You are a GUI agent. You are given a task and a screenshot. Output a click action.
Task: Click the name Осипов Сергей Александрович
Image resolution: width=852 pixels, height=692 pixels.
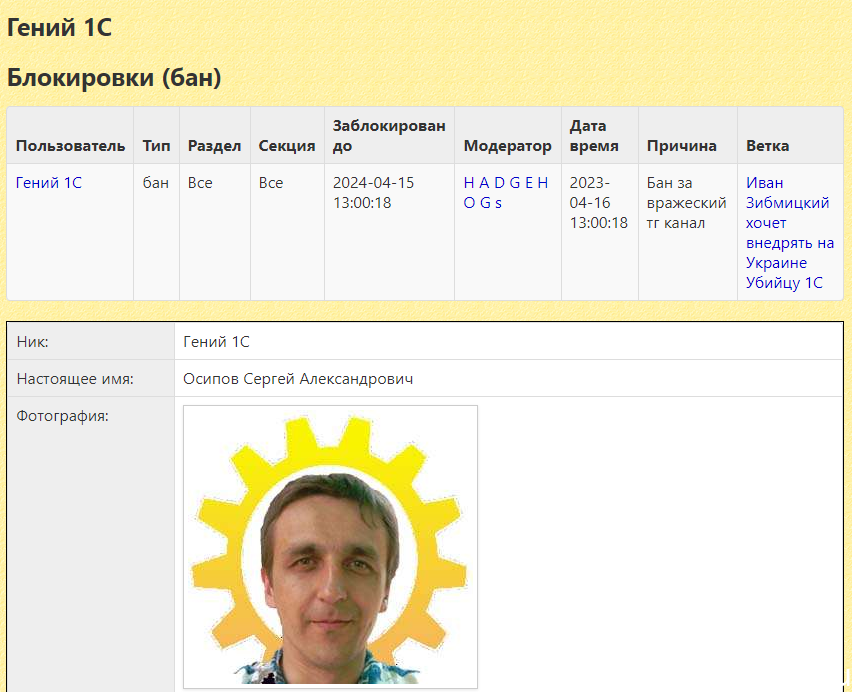(x=298, y=379)
